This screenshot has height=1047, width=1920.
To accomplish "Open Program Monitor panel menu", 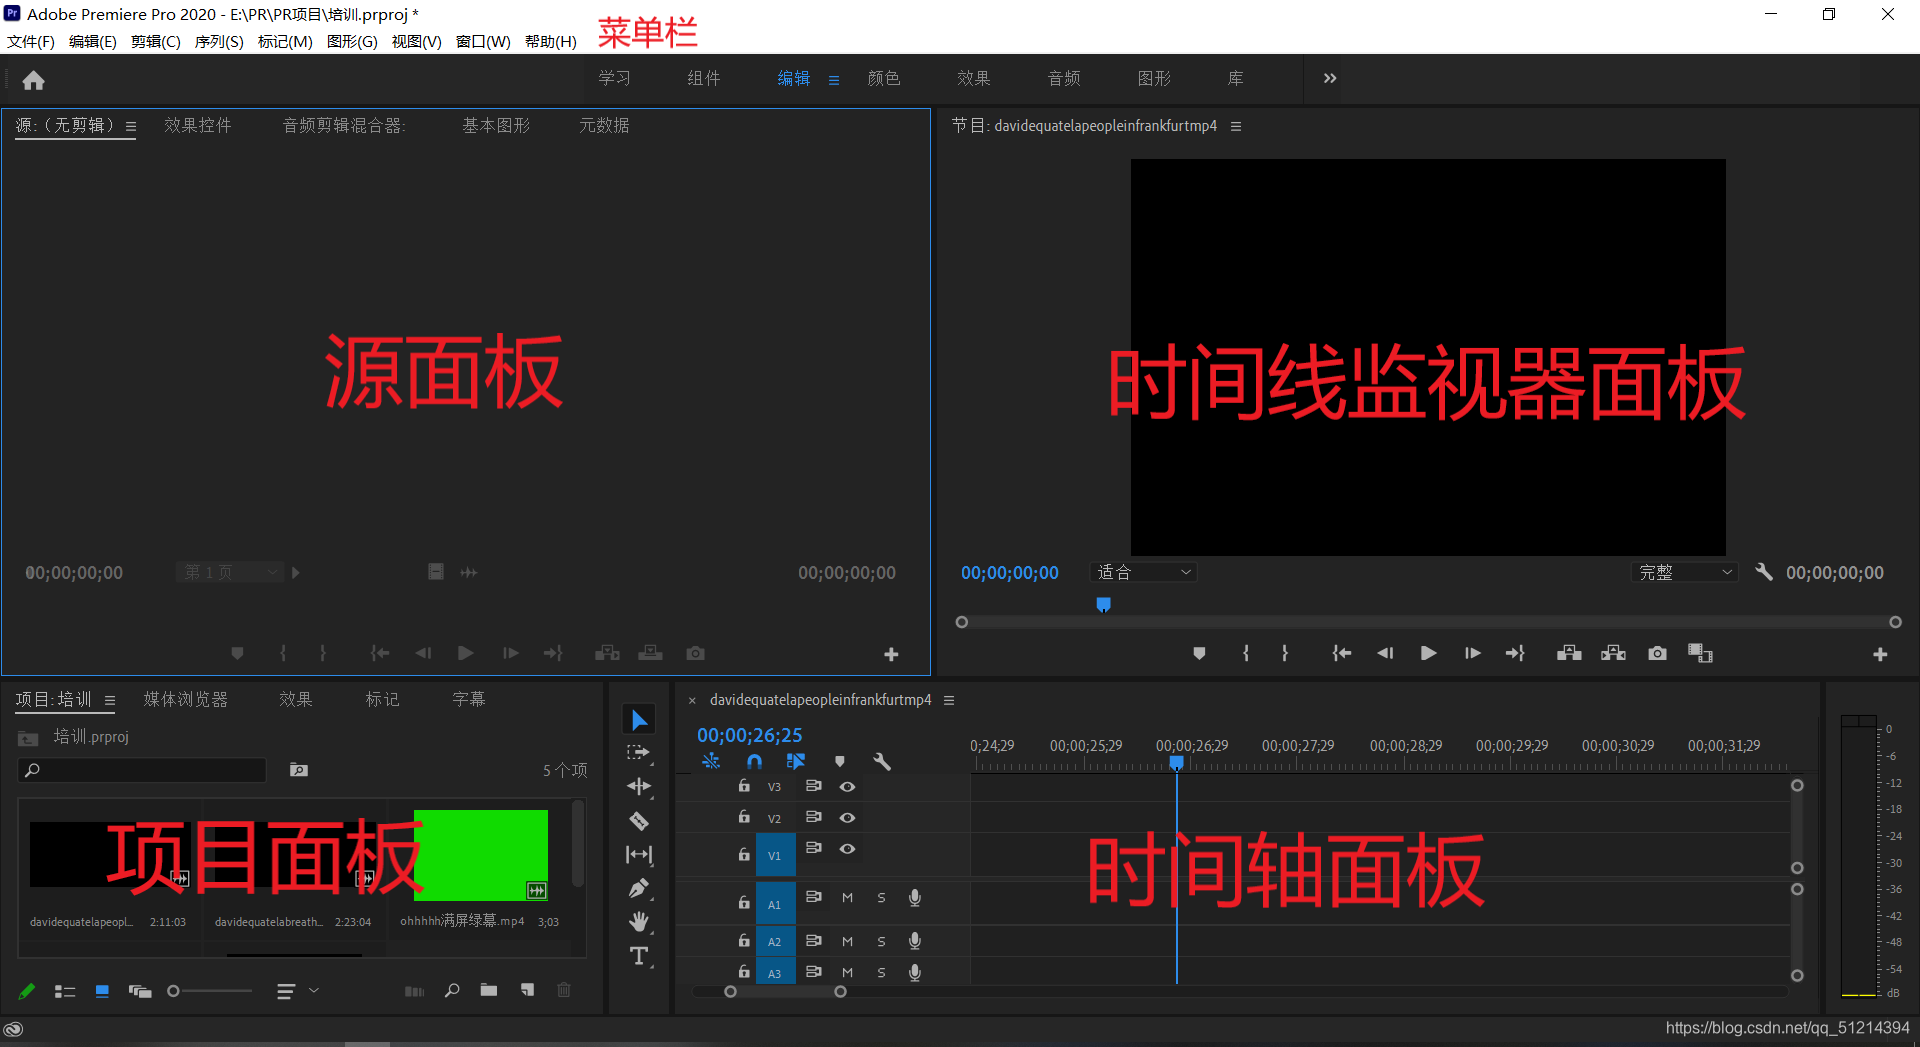I will tap(1236, 126).
